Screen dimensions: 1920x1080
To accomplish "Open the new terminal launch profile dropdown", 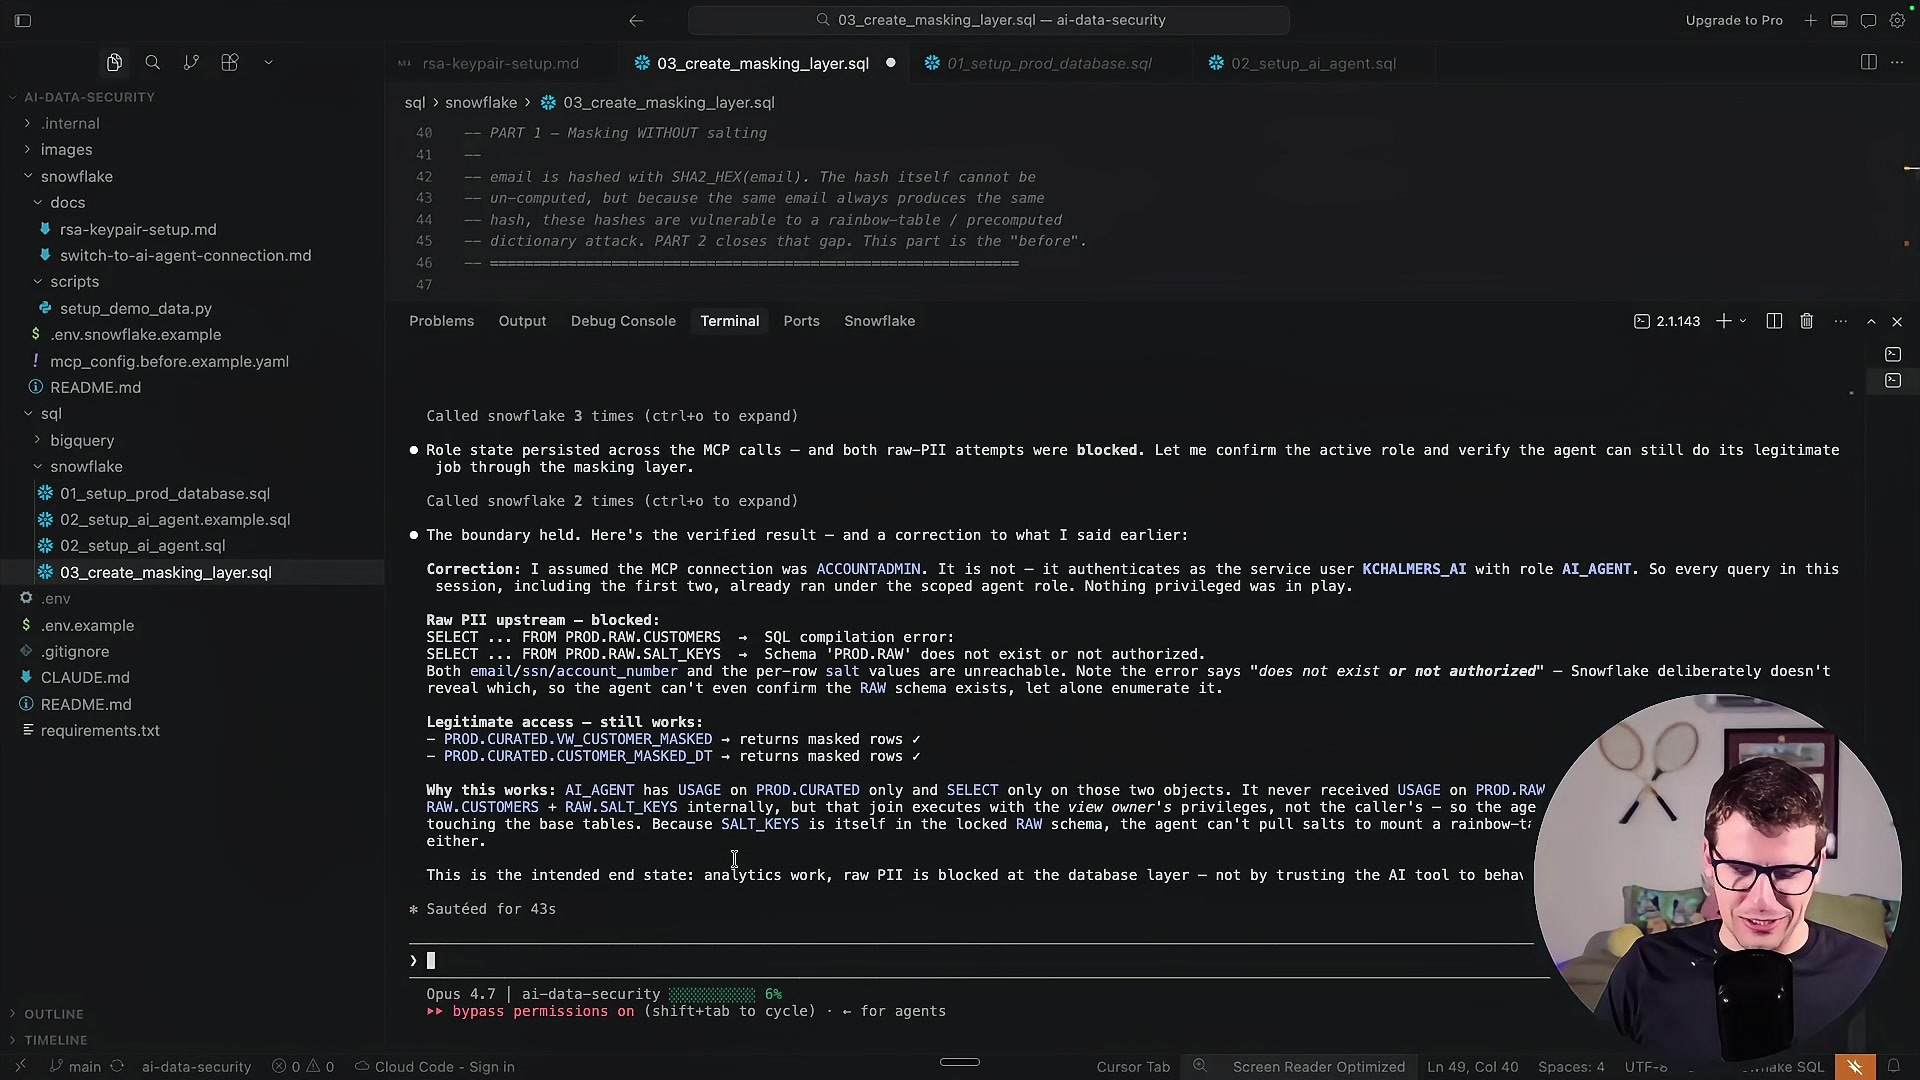I will point(1743,321).
